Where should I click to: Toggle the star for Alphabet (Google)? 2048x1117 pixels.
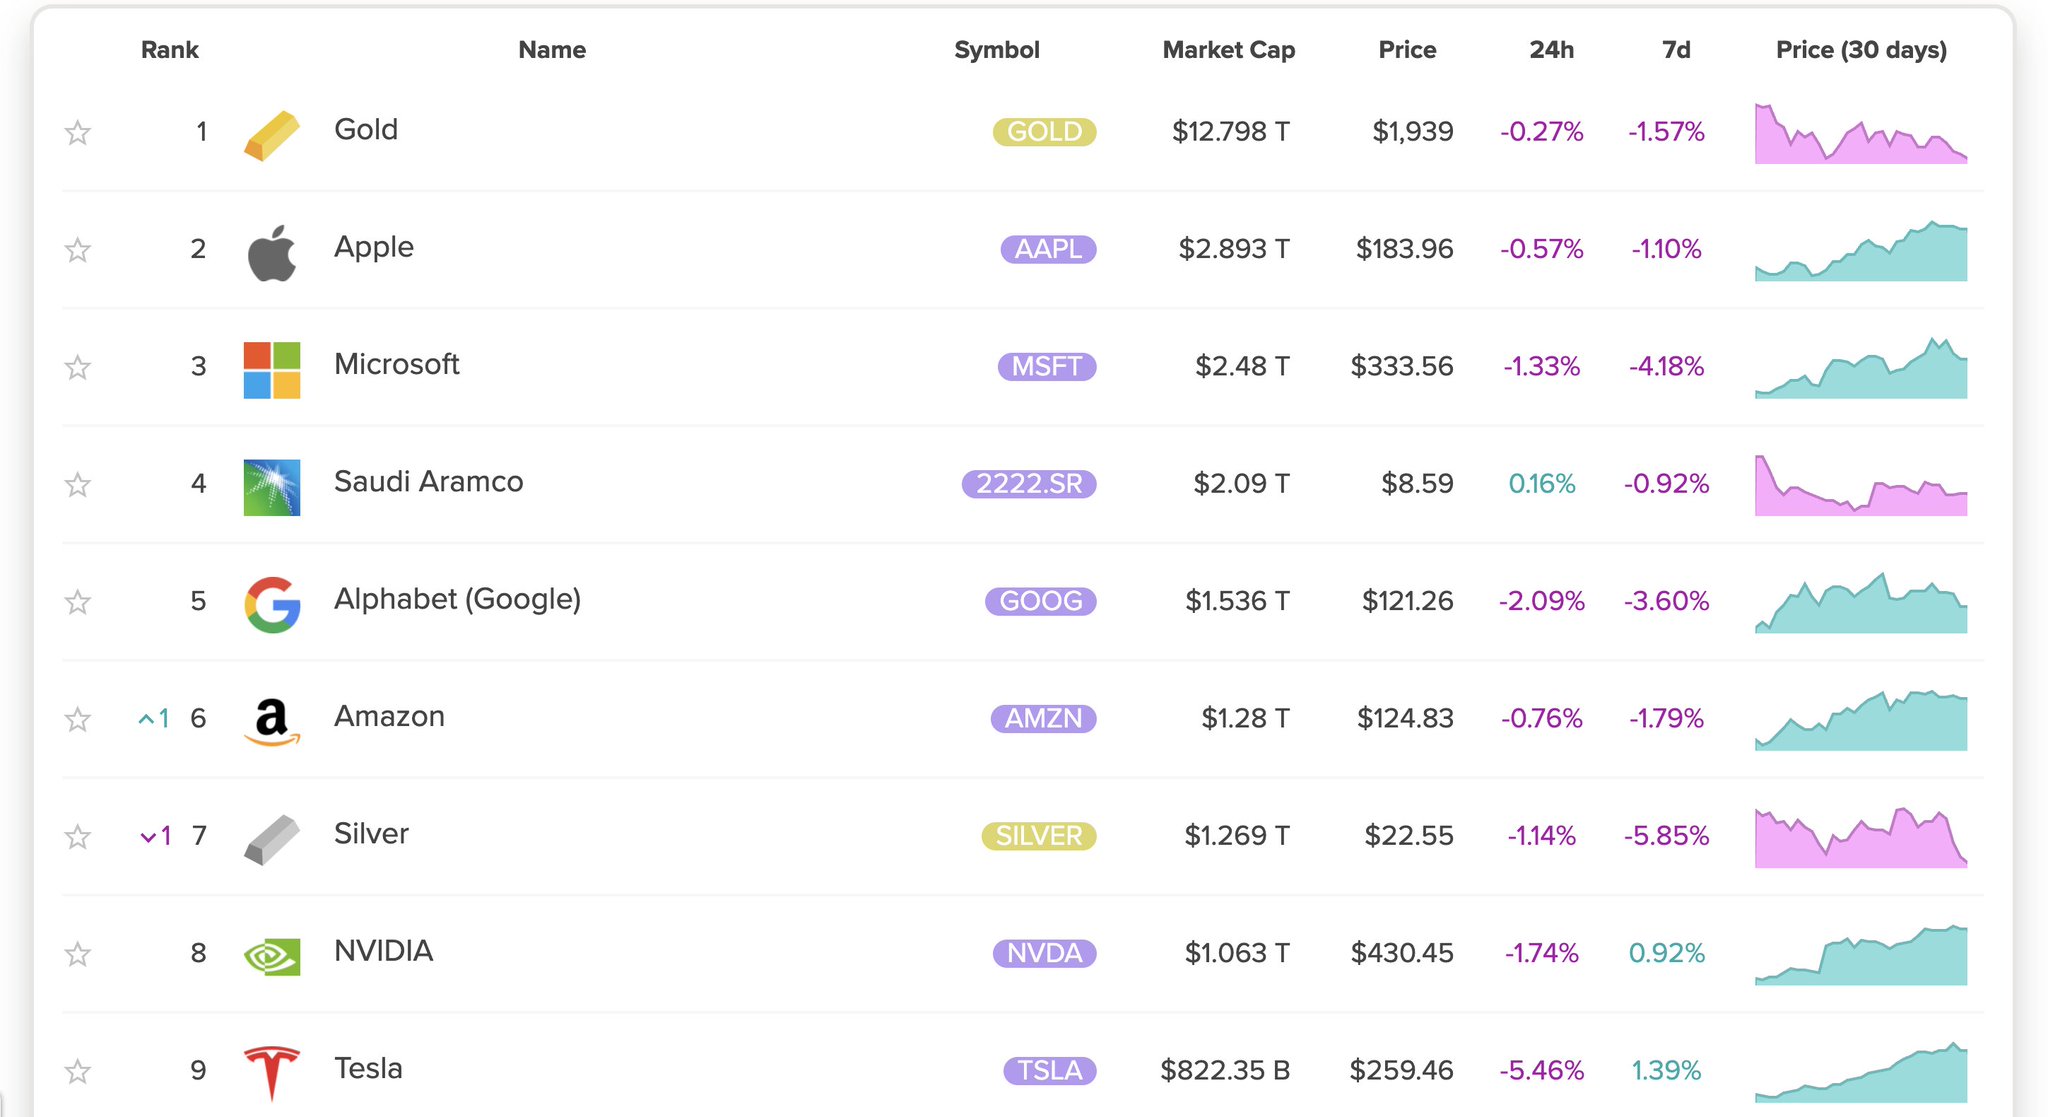[x=78, y=601]
